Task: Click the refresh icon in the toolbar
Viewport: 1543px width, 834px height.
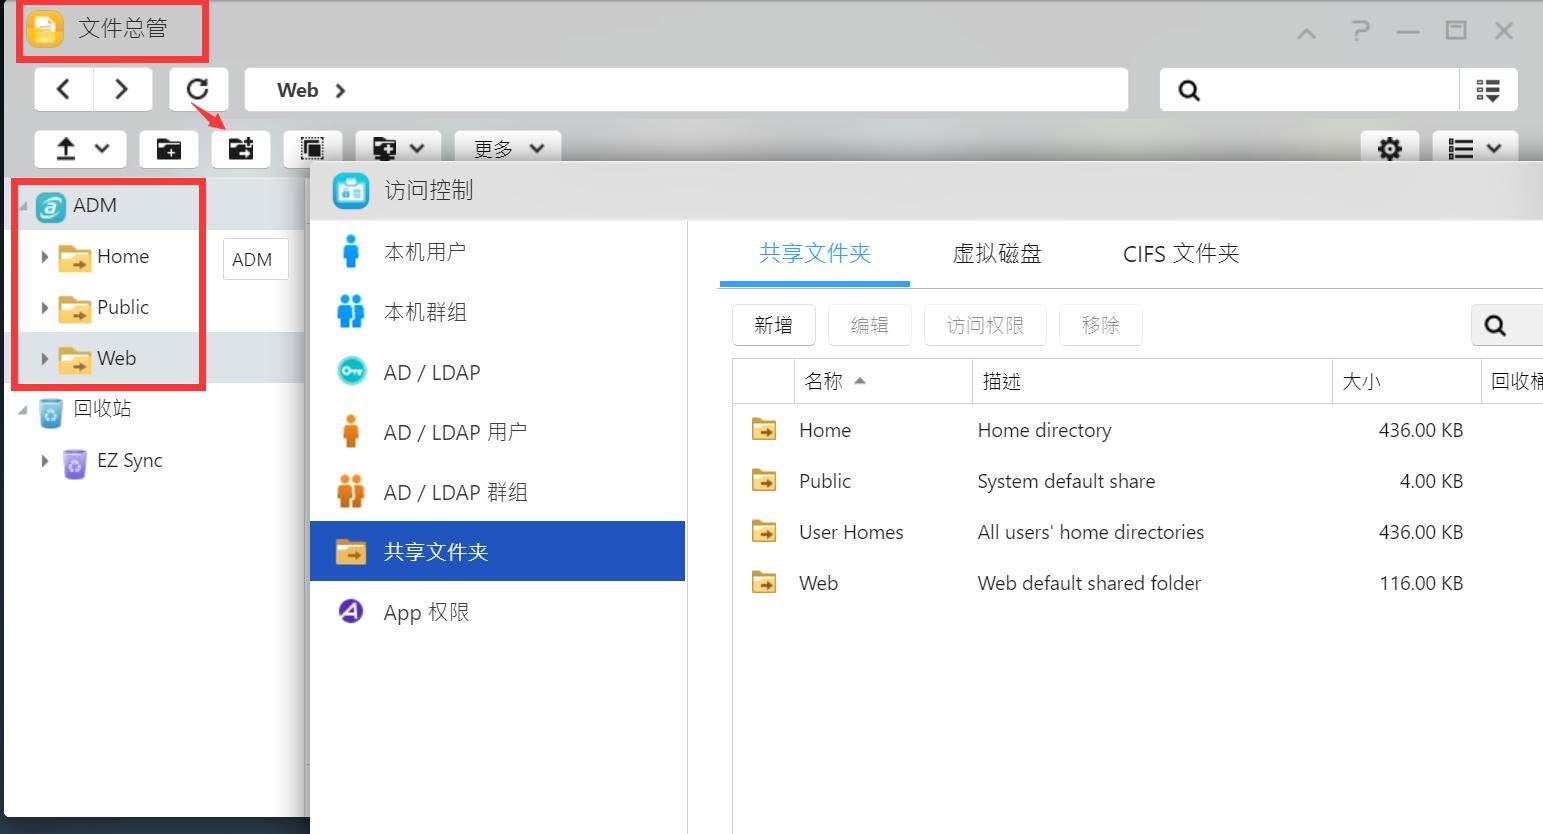Action: tap(197, 89)
